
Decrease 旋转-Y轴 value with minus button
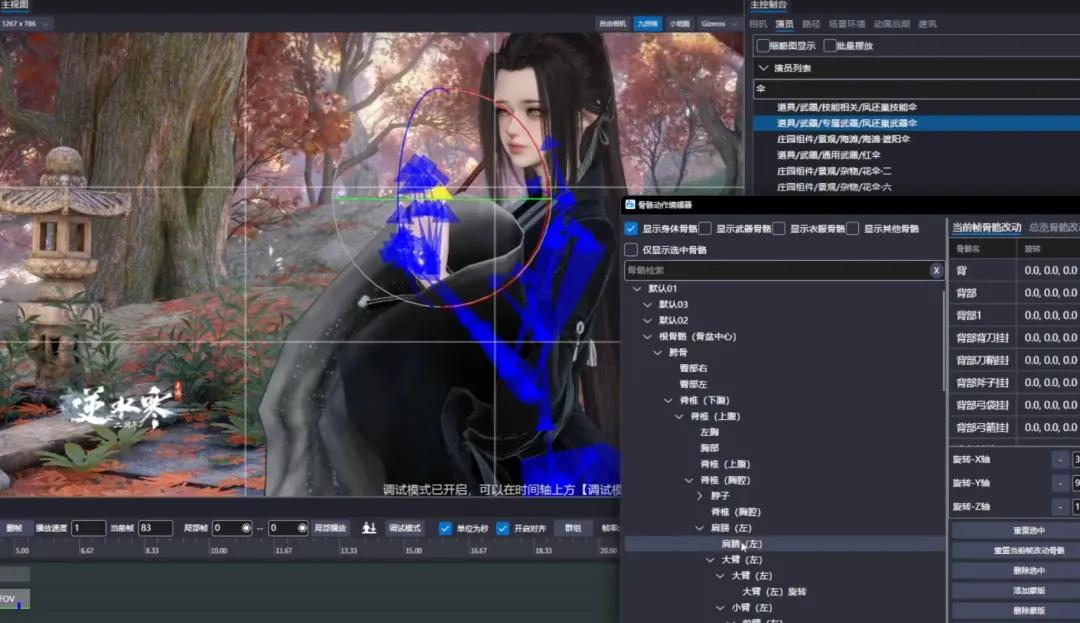coord(1060,483)
